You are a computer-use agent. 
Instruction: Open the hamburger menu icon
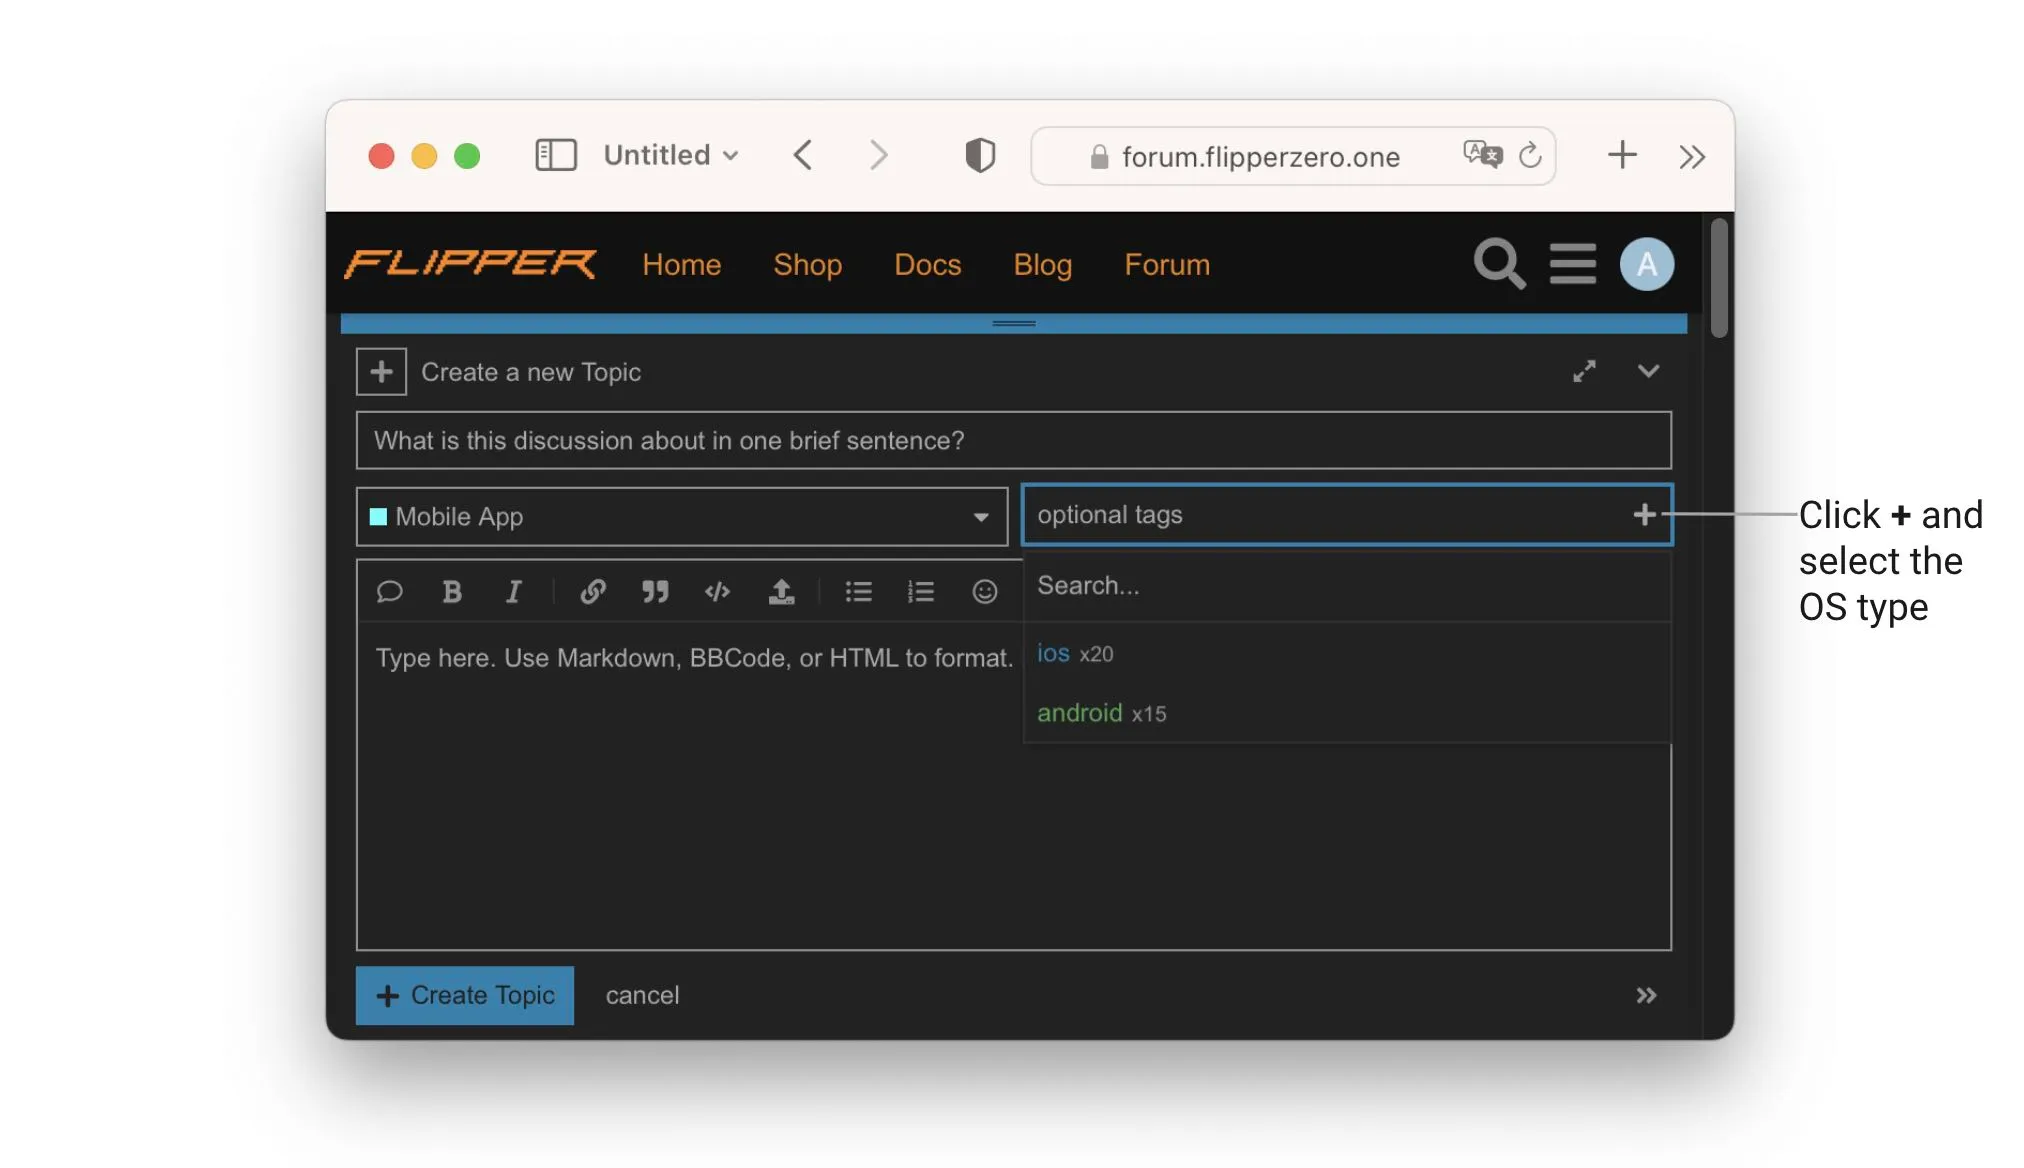click(1573, 264)
